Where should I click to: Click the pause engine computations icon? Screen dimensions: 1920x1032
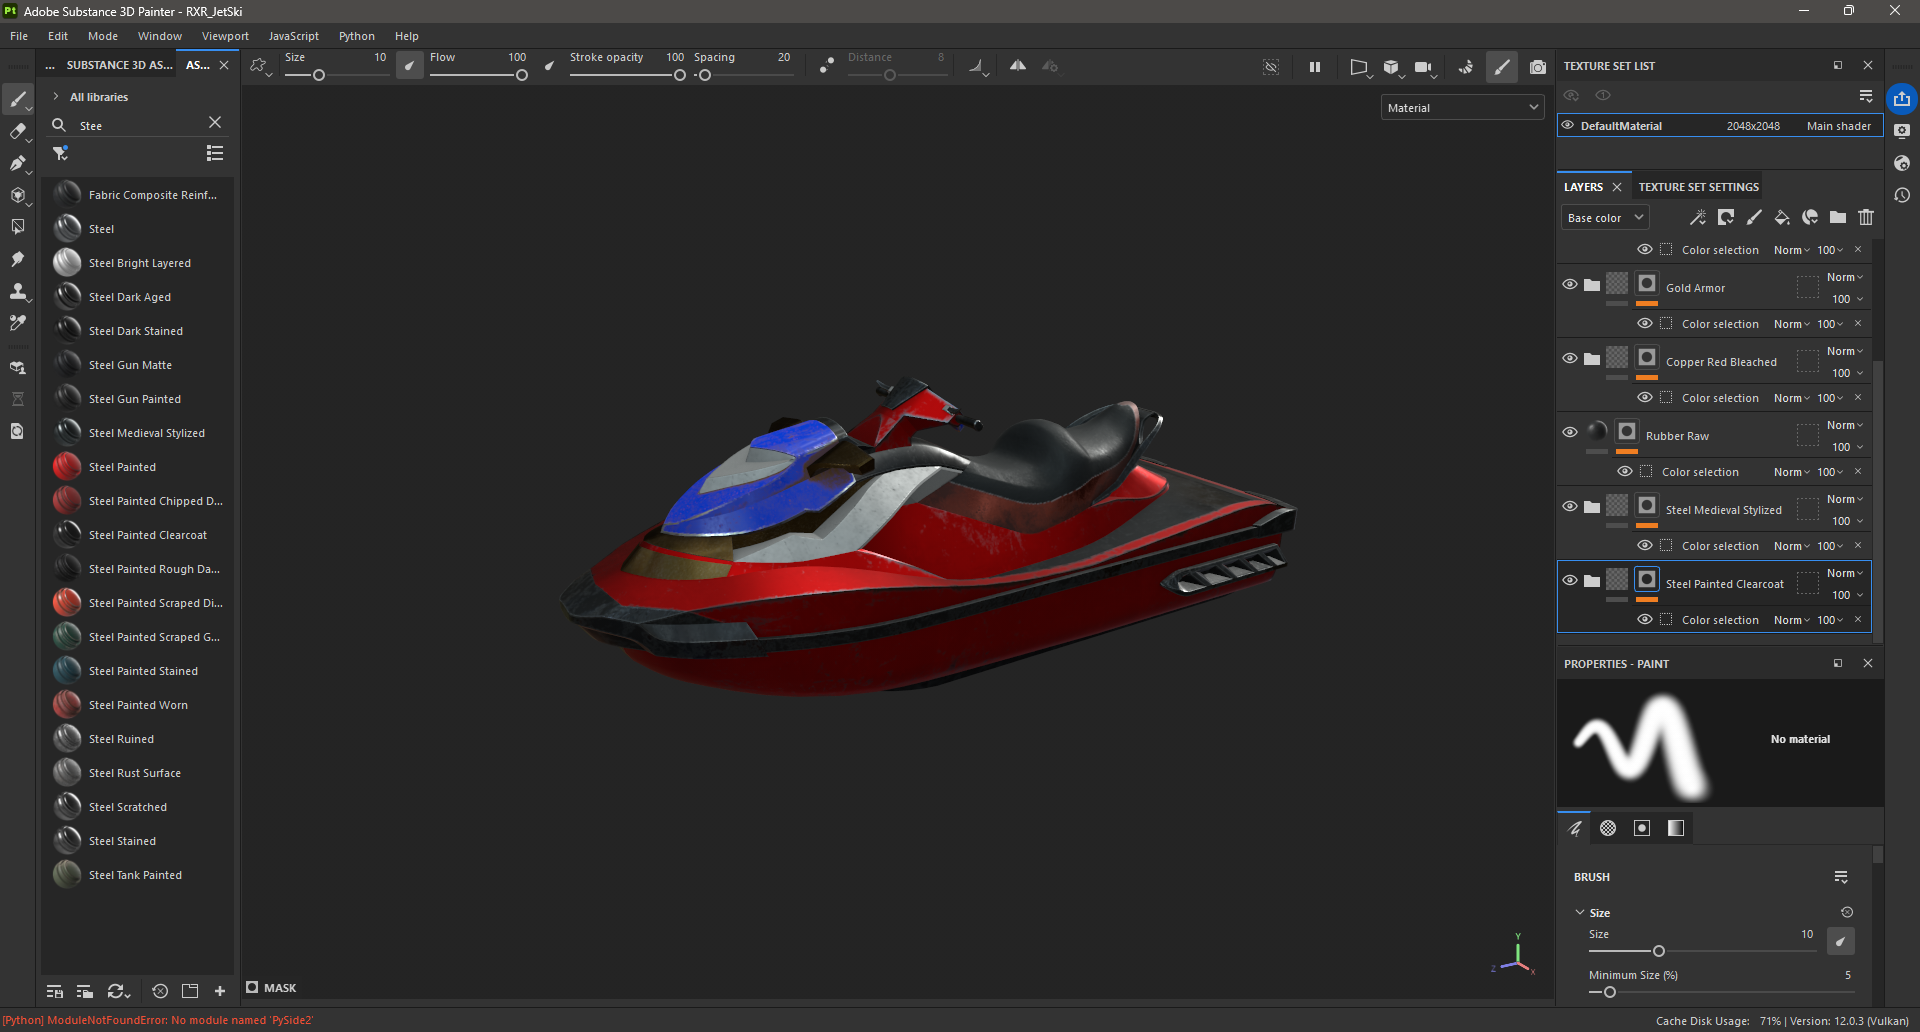[1315, 67]
